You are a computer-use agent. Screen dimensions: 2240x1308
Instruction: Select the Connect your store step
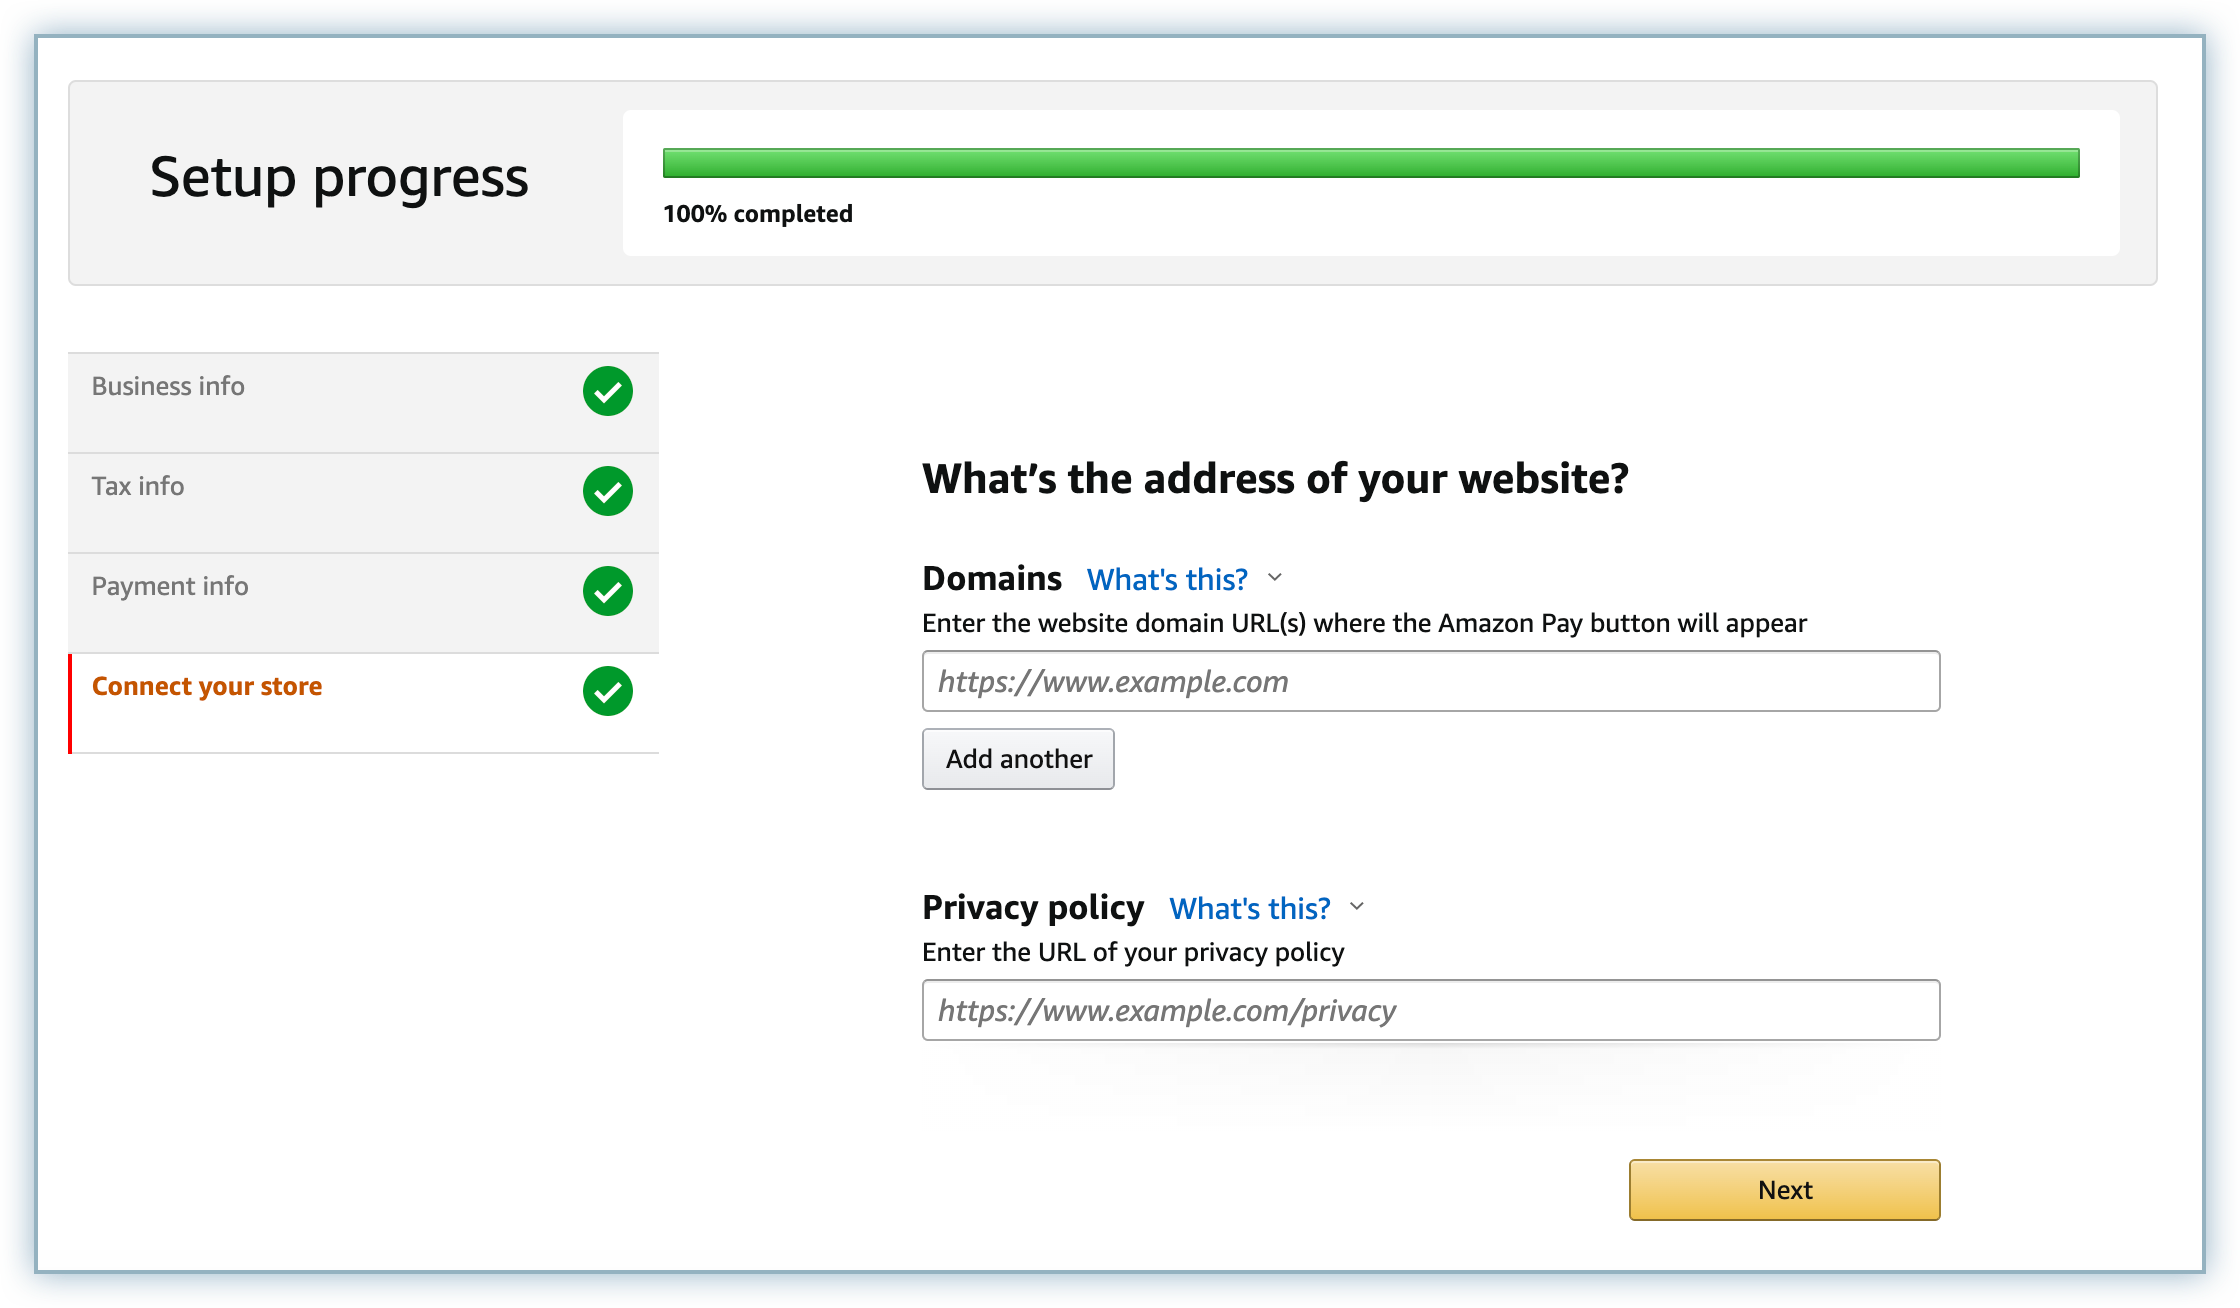207,687
